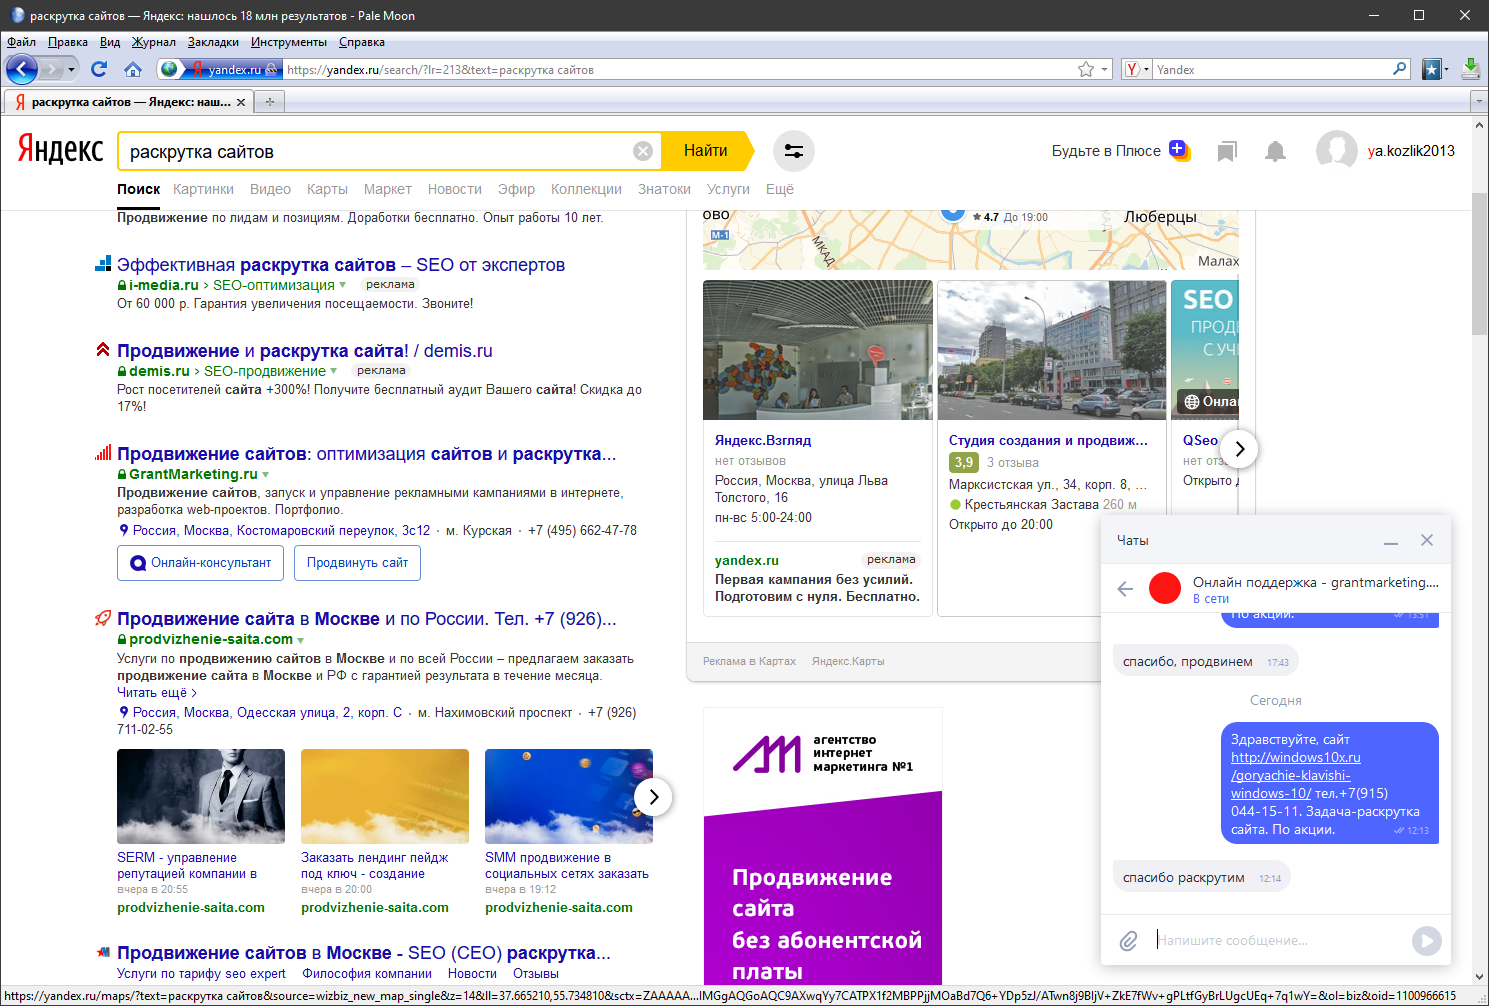Click the ya.kozlik2013 account name
Screen dimensions: 1489x1006
(x=1411, y=151)
